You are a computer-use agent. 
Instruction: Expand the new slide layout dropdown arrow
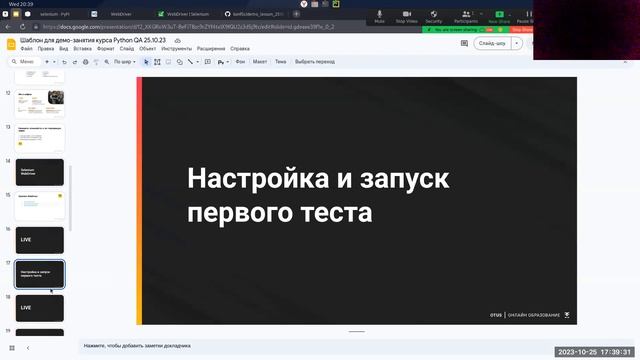[x=54, y=62]
